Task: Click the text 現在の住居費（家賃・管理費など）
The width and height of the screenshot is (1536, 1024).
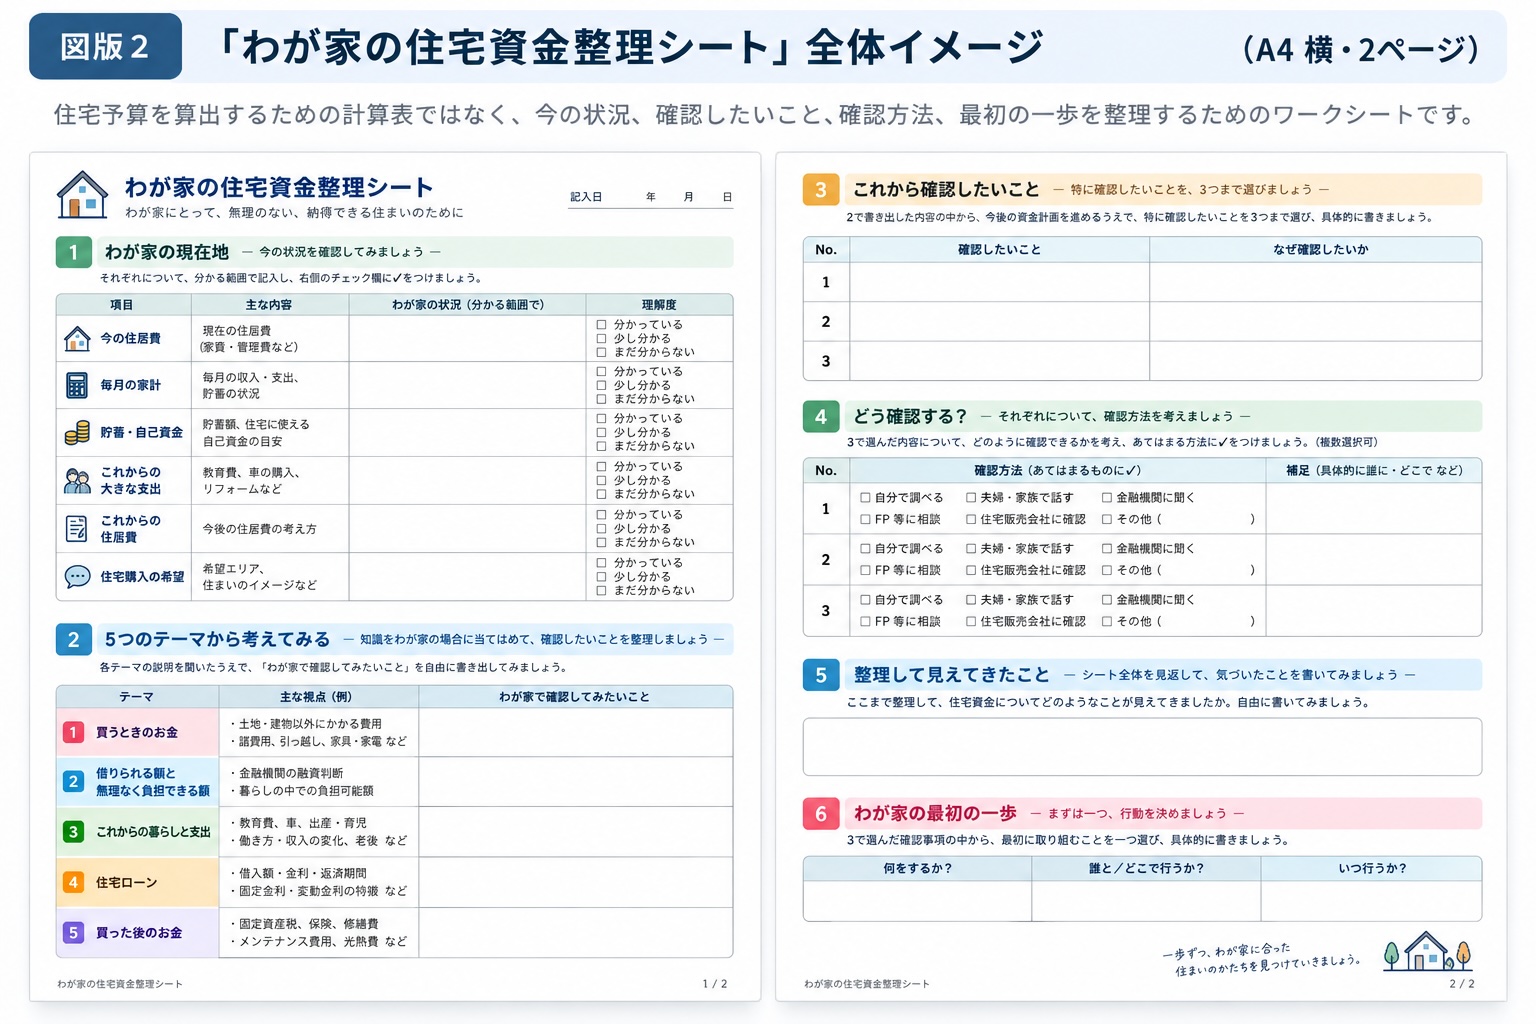Action: 248,338
